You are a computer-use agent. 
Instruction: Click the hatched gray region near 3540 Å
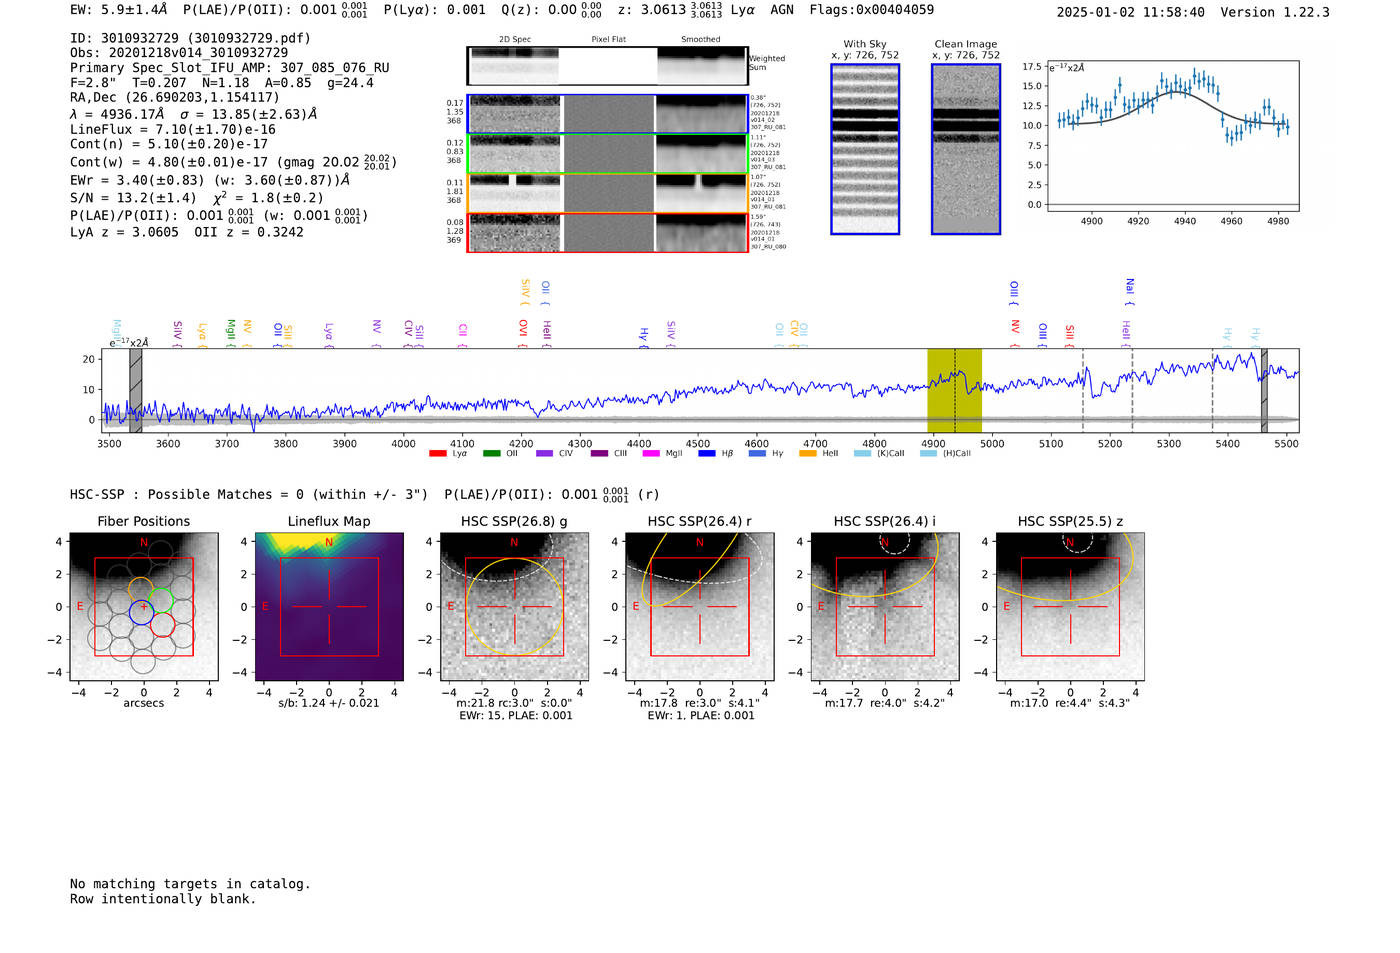tap(135, 390)
